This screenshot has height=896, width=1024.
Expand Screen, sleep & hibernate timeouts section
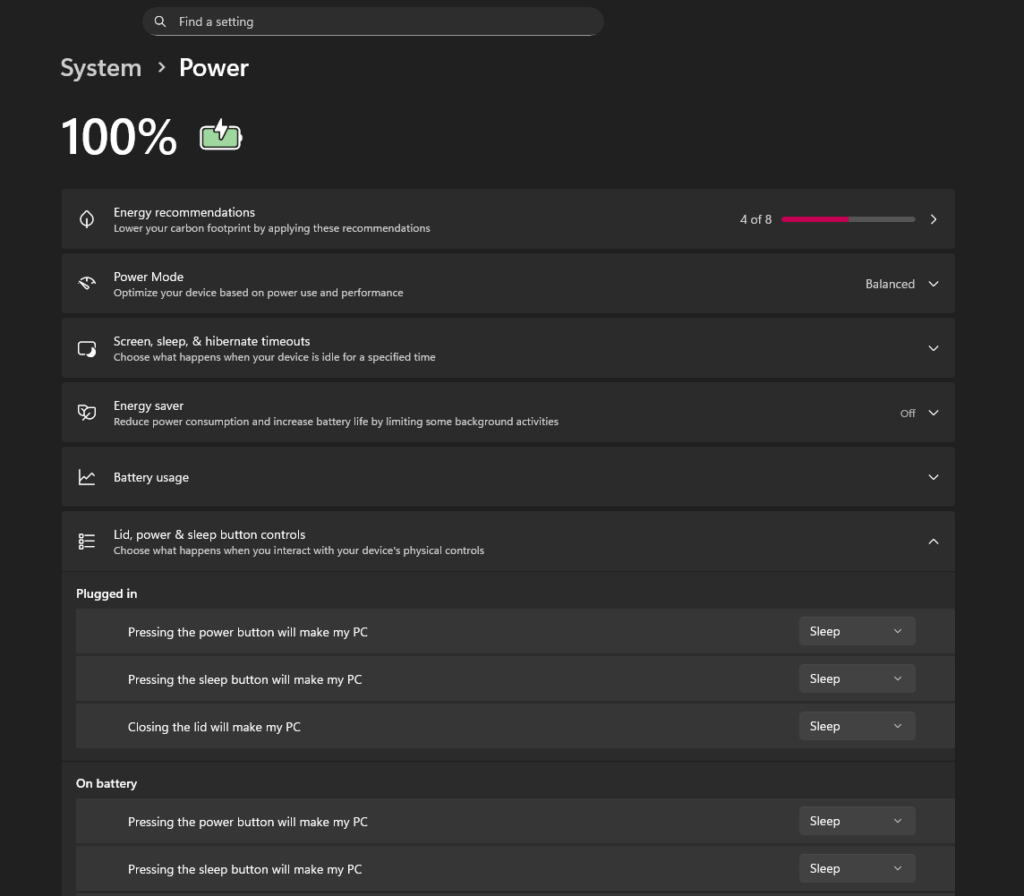[x=933, y=348]
